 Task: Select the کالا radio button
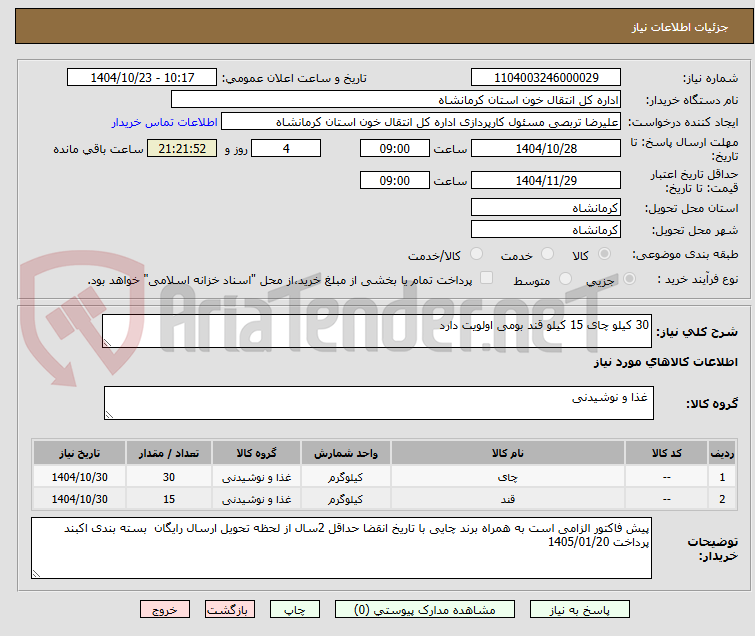604,254
